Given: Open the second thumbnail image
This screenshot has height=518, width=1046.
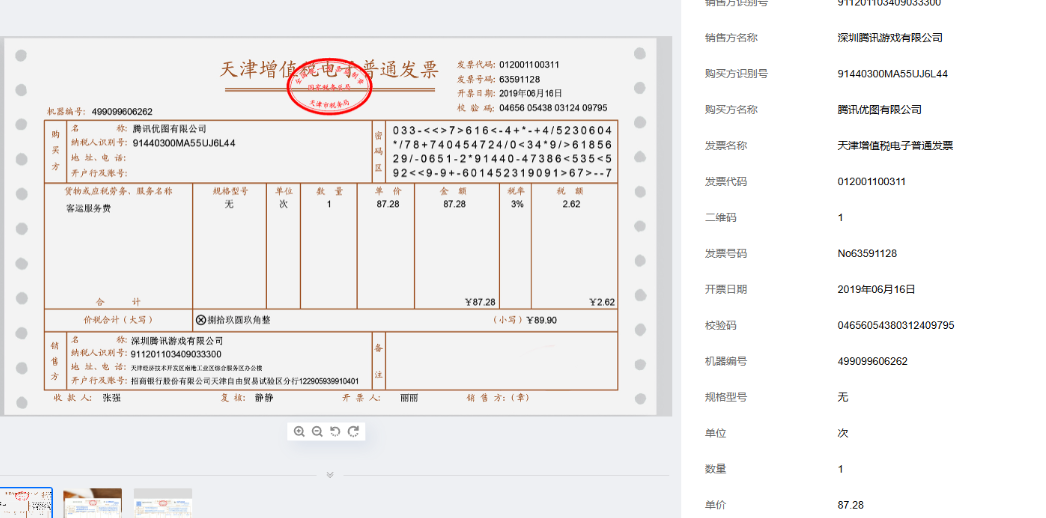Looking at the screenshot, I should point(93,503).
